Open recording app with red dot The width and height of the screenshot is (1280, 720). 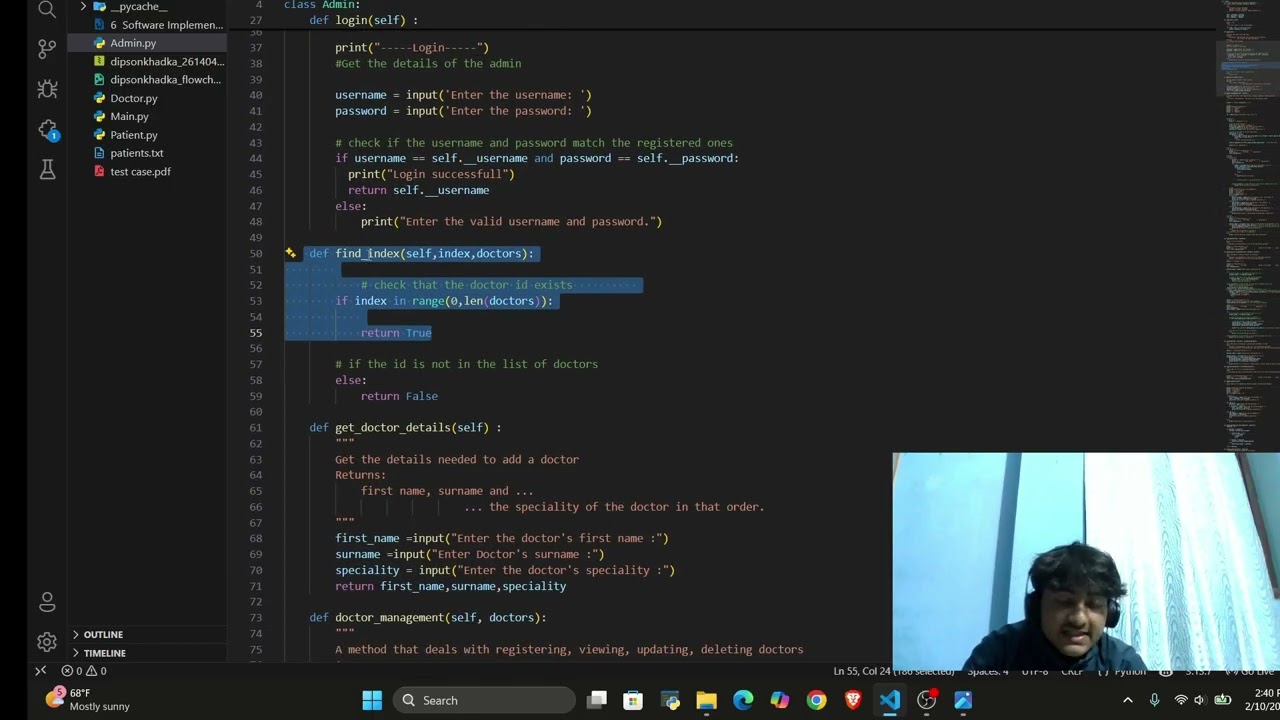click(927, 700)
